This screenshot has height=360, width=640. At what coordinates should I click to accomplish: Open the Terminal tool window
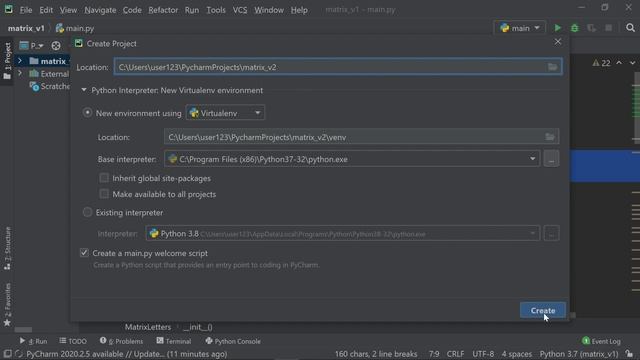pos(173,341)
